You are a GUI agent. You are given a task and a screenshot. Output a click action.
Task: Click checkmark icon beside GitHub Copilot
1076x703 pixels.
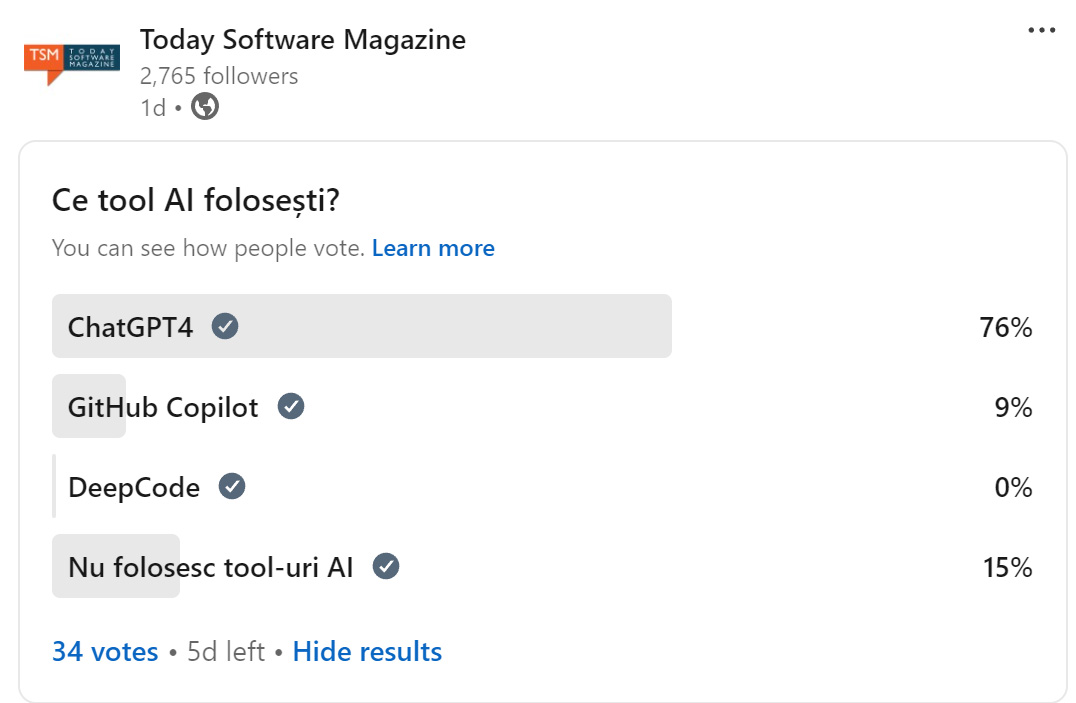click(291, 407)
